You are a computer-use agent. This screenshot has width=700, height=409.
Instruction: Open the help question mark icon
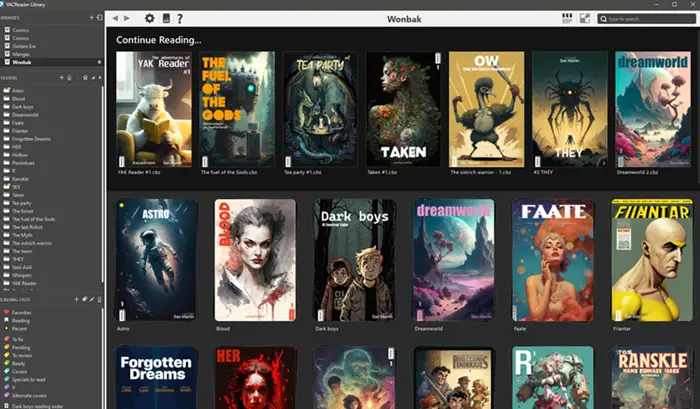point(180,18)
